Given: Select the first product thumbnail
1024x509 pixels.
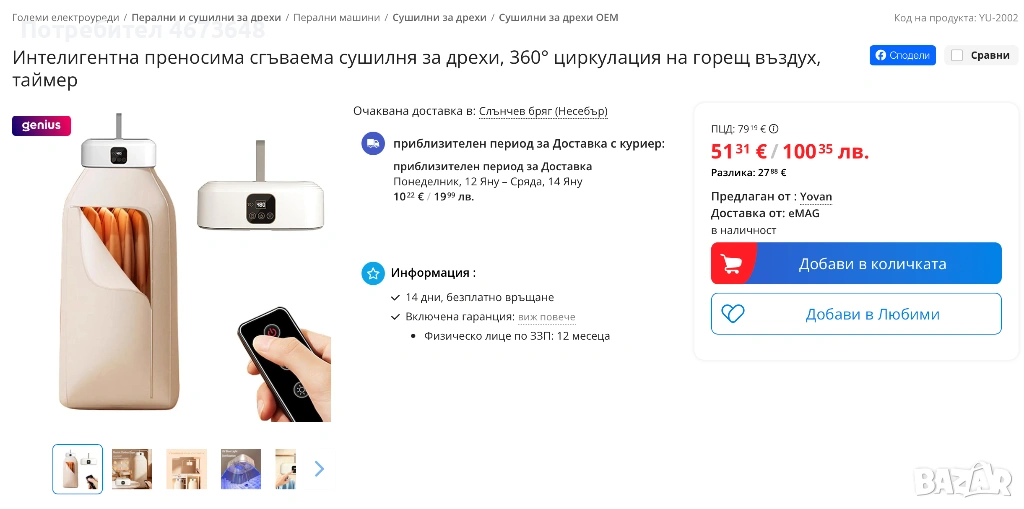Looking at the screenshot, I should click(78, 469).
